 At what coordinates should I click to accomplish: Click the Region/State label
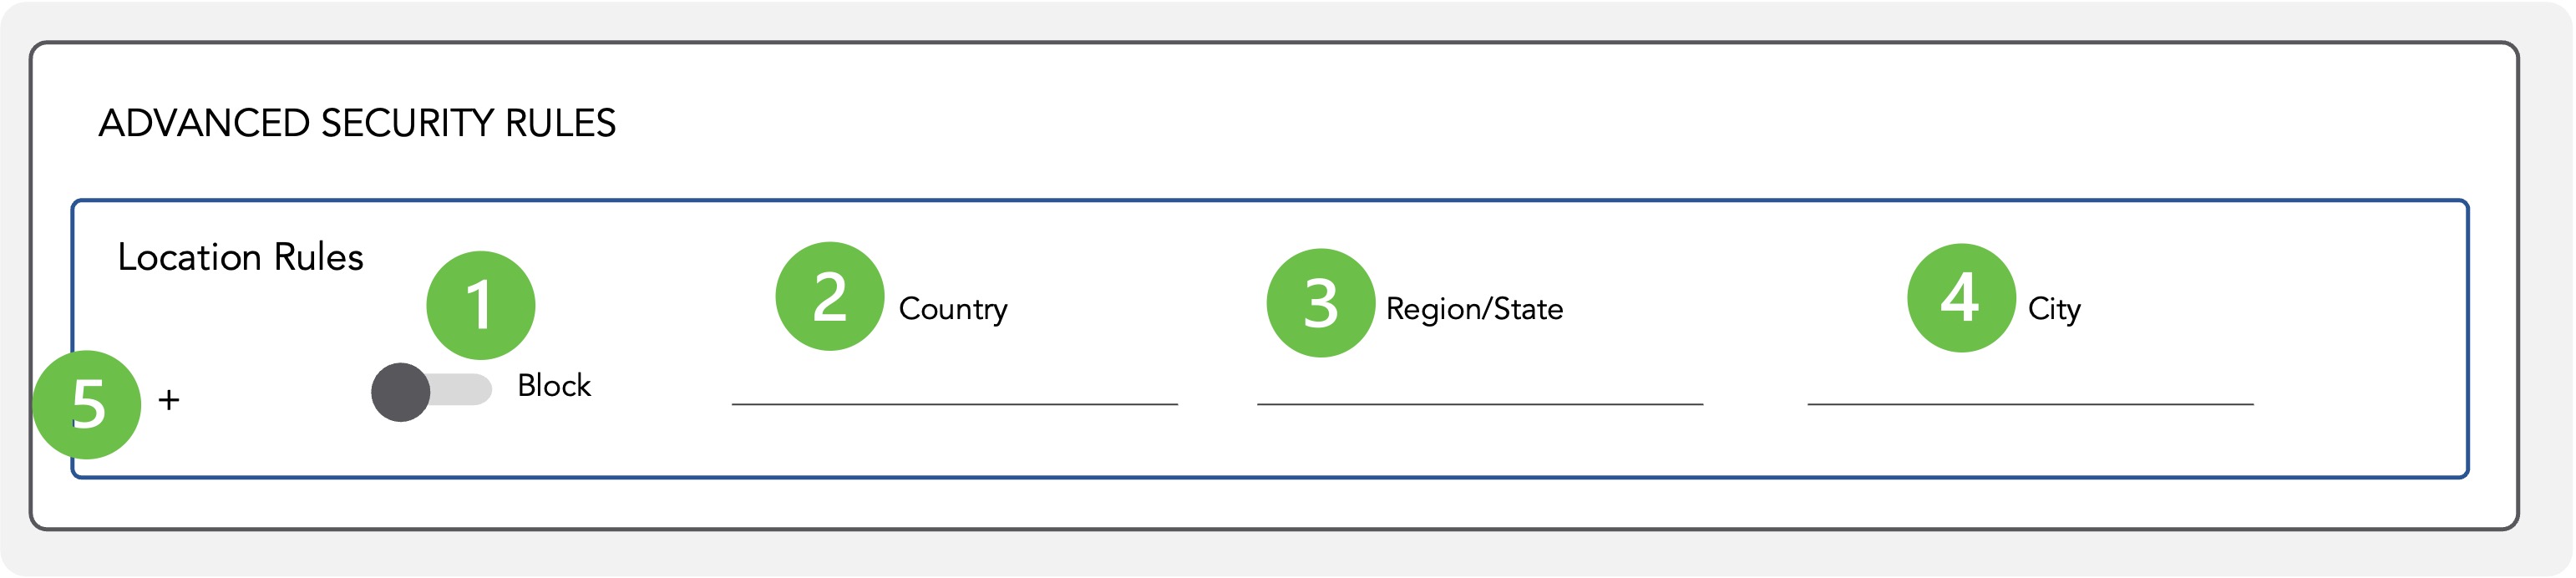click(x=1474, y=309)
